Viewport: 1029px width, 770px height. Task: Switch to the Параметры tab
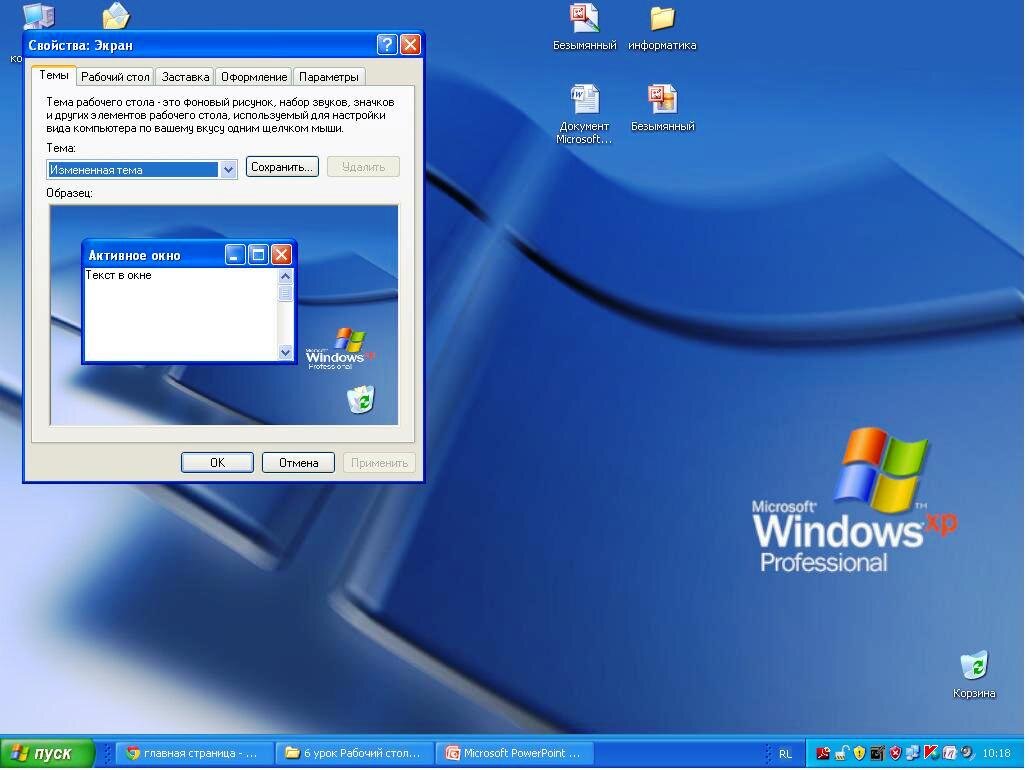[x=329, y=77]
